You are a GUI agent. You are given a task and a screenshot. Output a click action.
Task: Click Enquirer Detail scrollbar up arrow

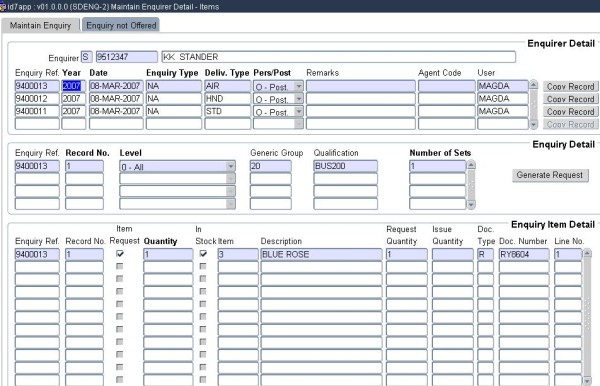click(x=533, y=85)
